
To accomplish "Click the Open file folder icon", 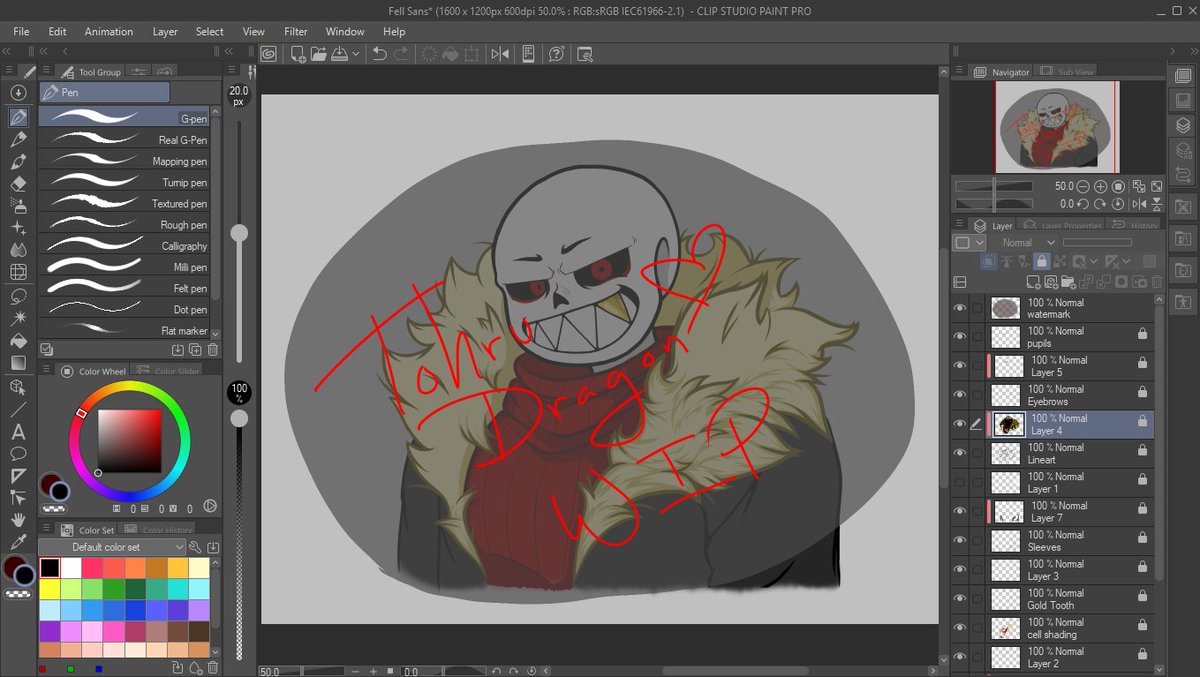I will 318,54.
